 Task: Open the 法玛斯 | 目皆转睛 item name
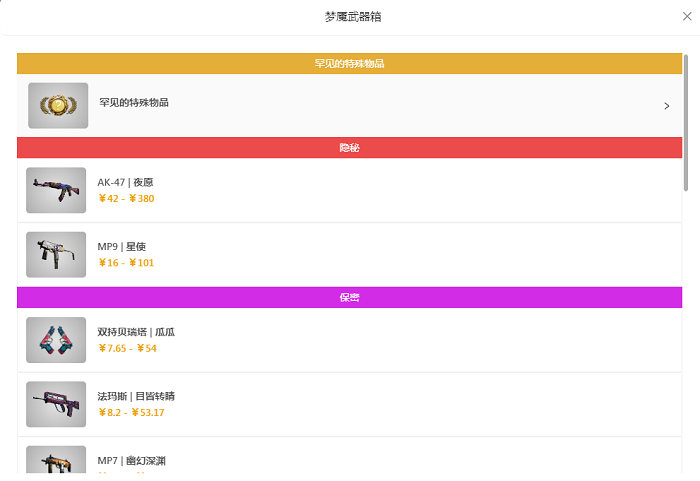point(136,396)
